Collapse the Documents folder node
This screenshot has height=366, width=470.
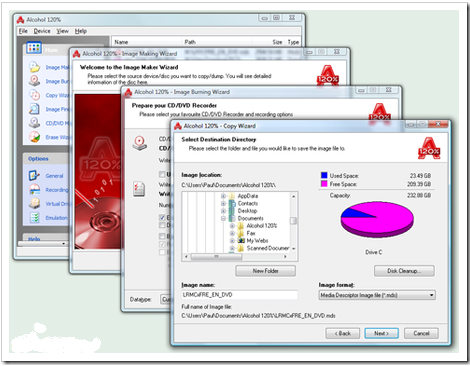pyautogui.click(x=223, y=218)
